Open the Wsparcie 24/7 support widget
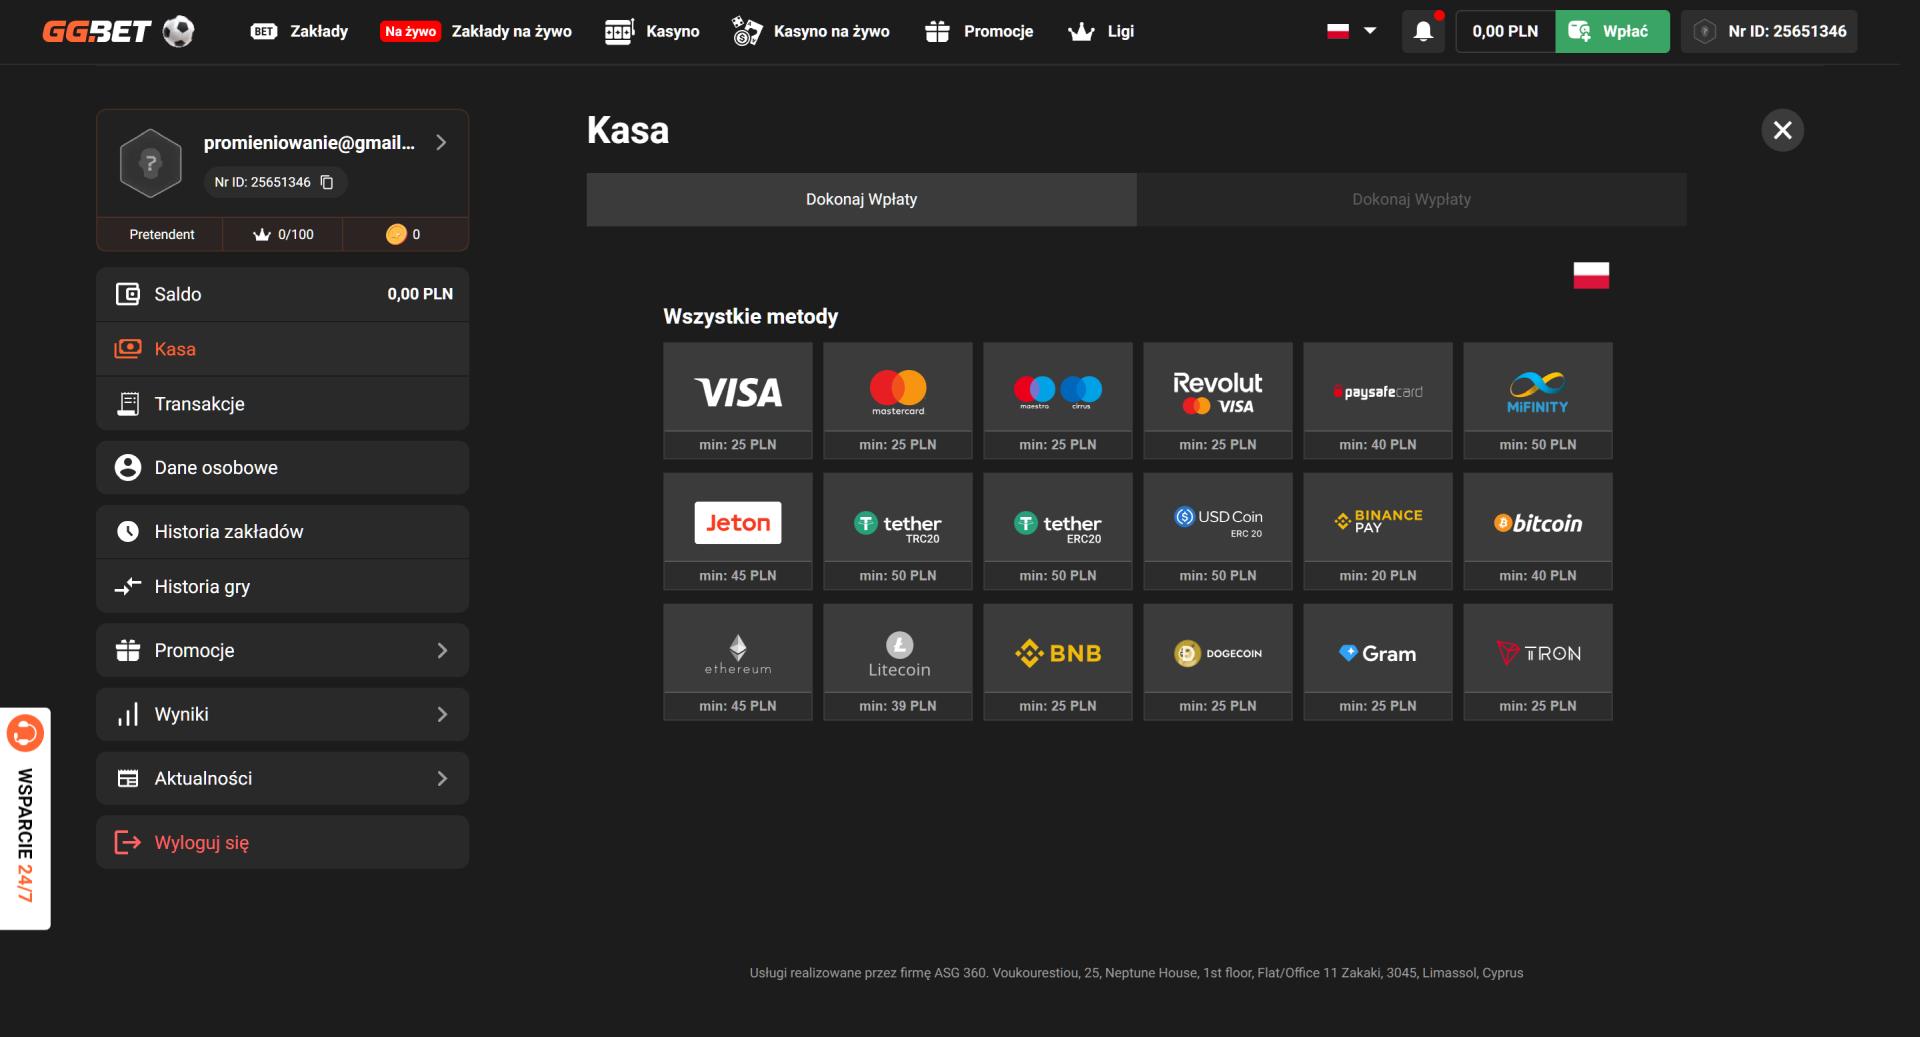 [25, 819]
